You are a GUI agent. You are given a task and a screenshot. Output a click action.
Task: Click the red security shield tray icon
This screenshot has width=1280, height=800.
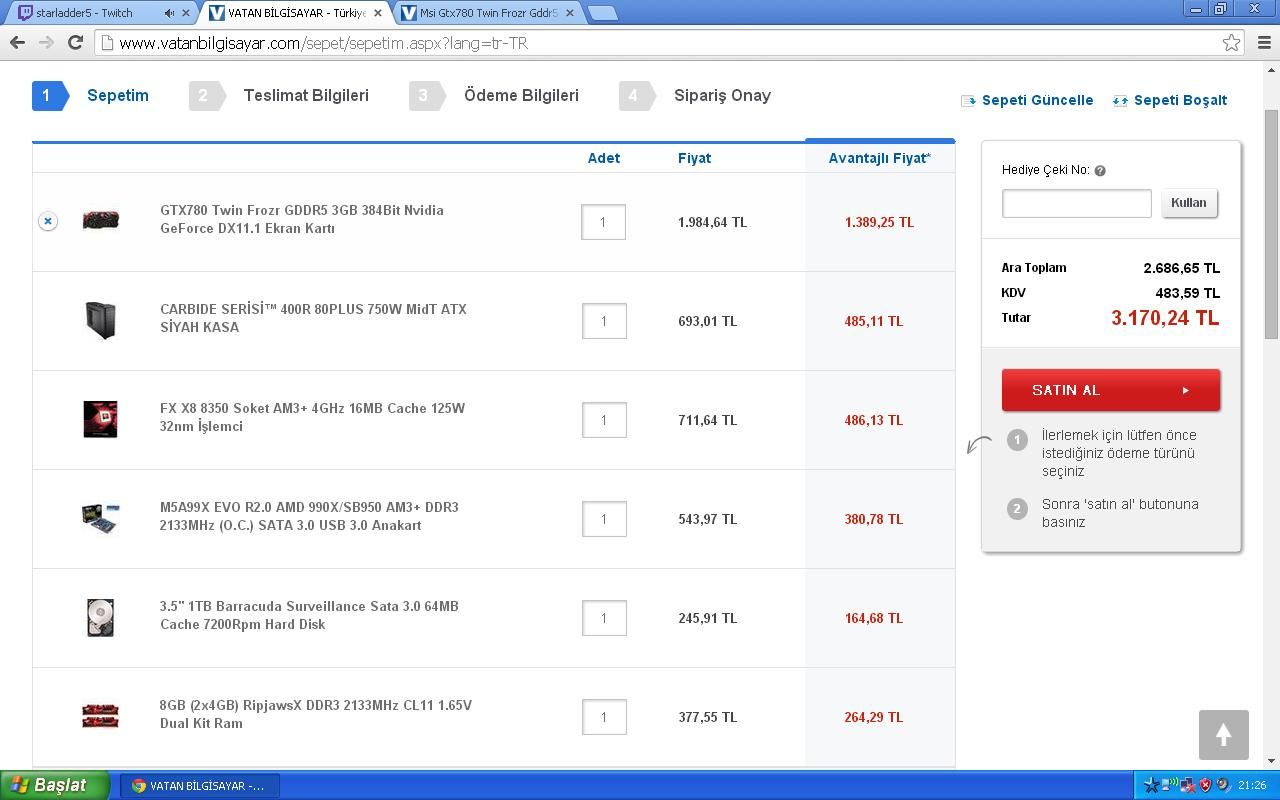click(x=1205, y=785)
